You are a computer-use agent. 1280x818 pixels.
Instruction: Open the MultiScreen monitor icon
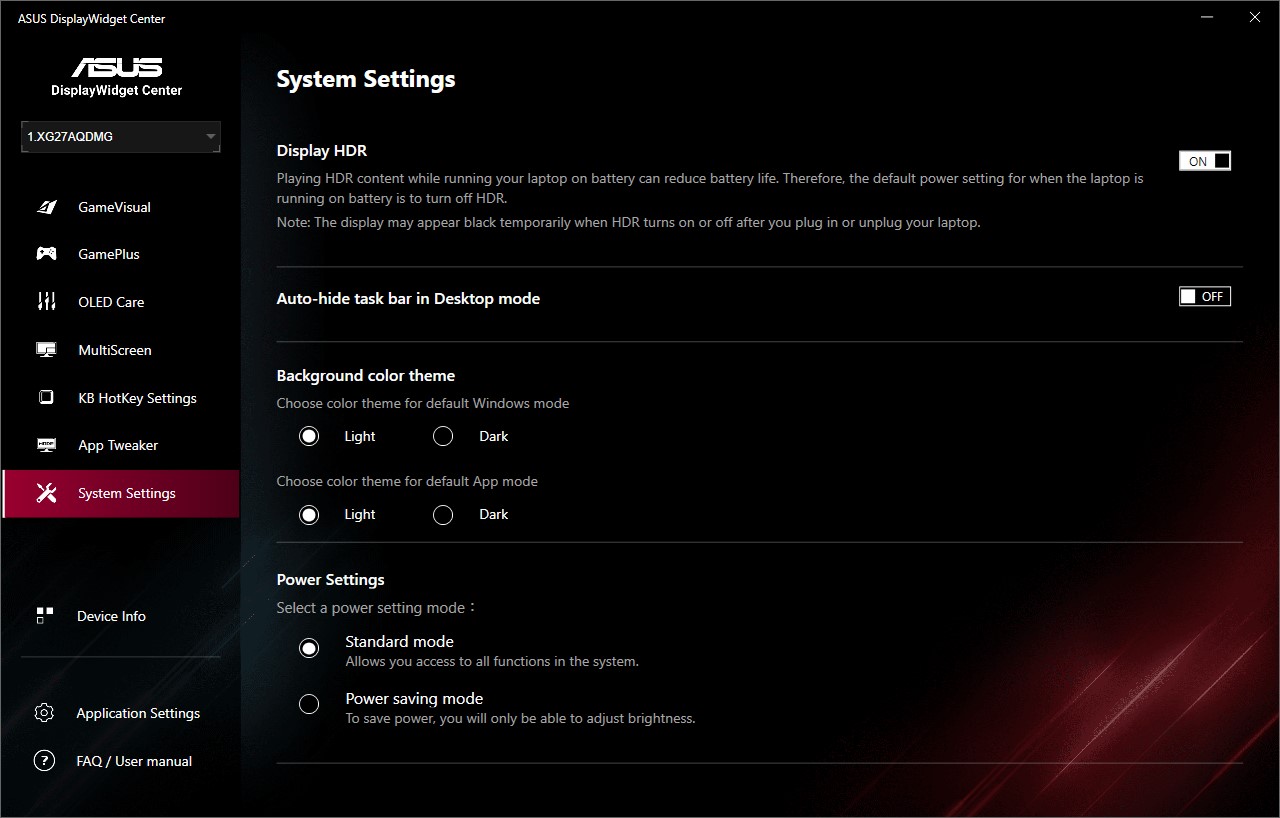pyautogui.click(x=46, y=350)
